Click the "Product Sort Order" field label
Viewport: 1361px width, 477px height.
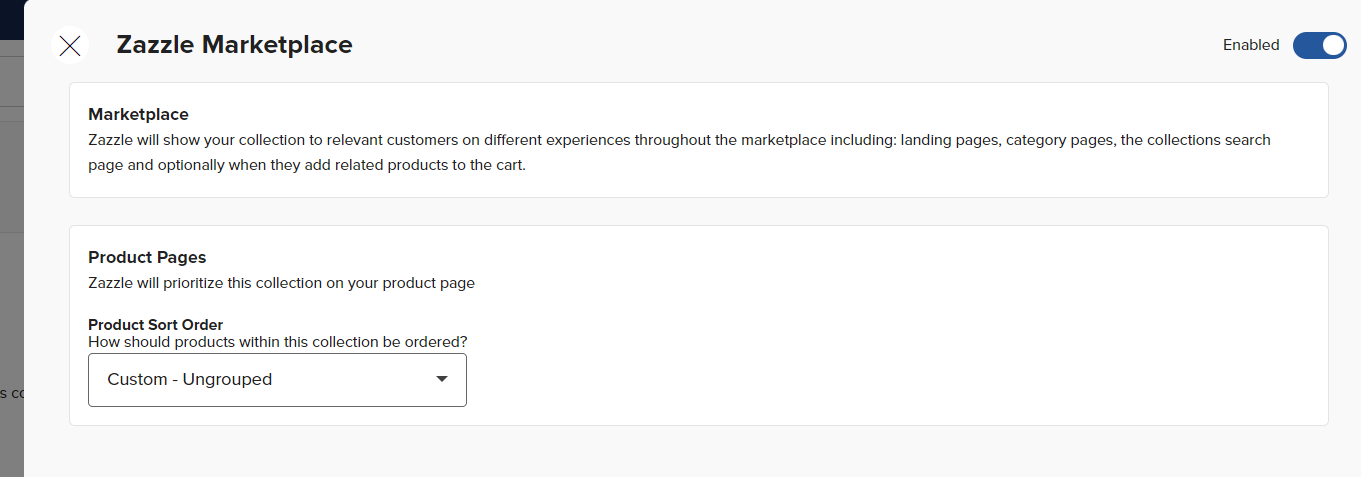coord(155,325)
